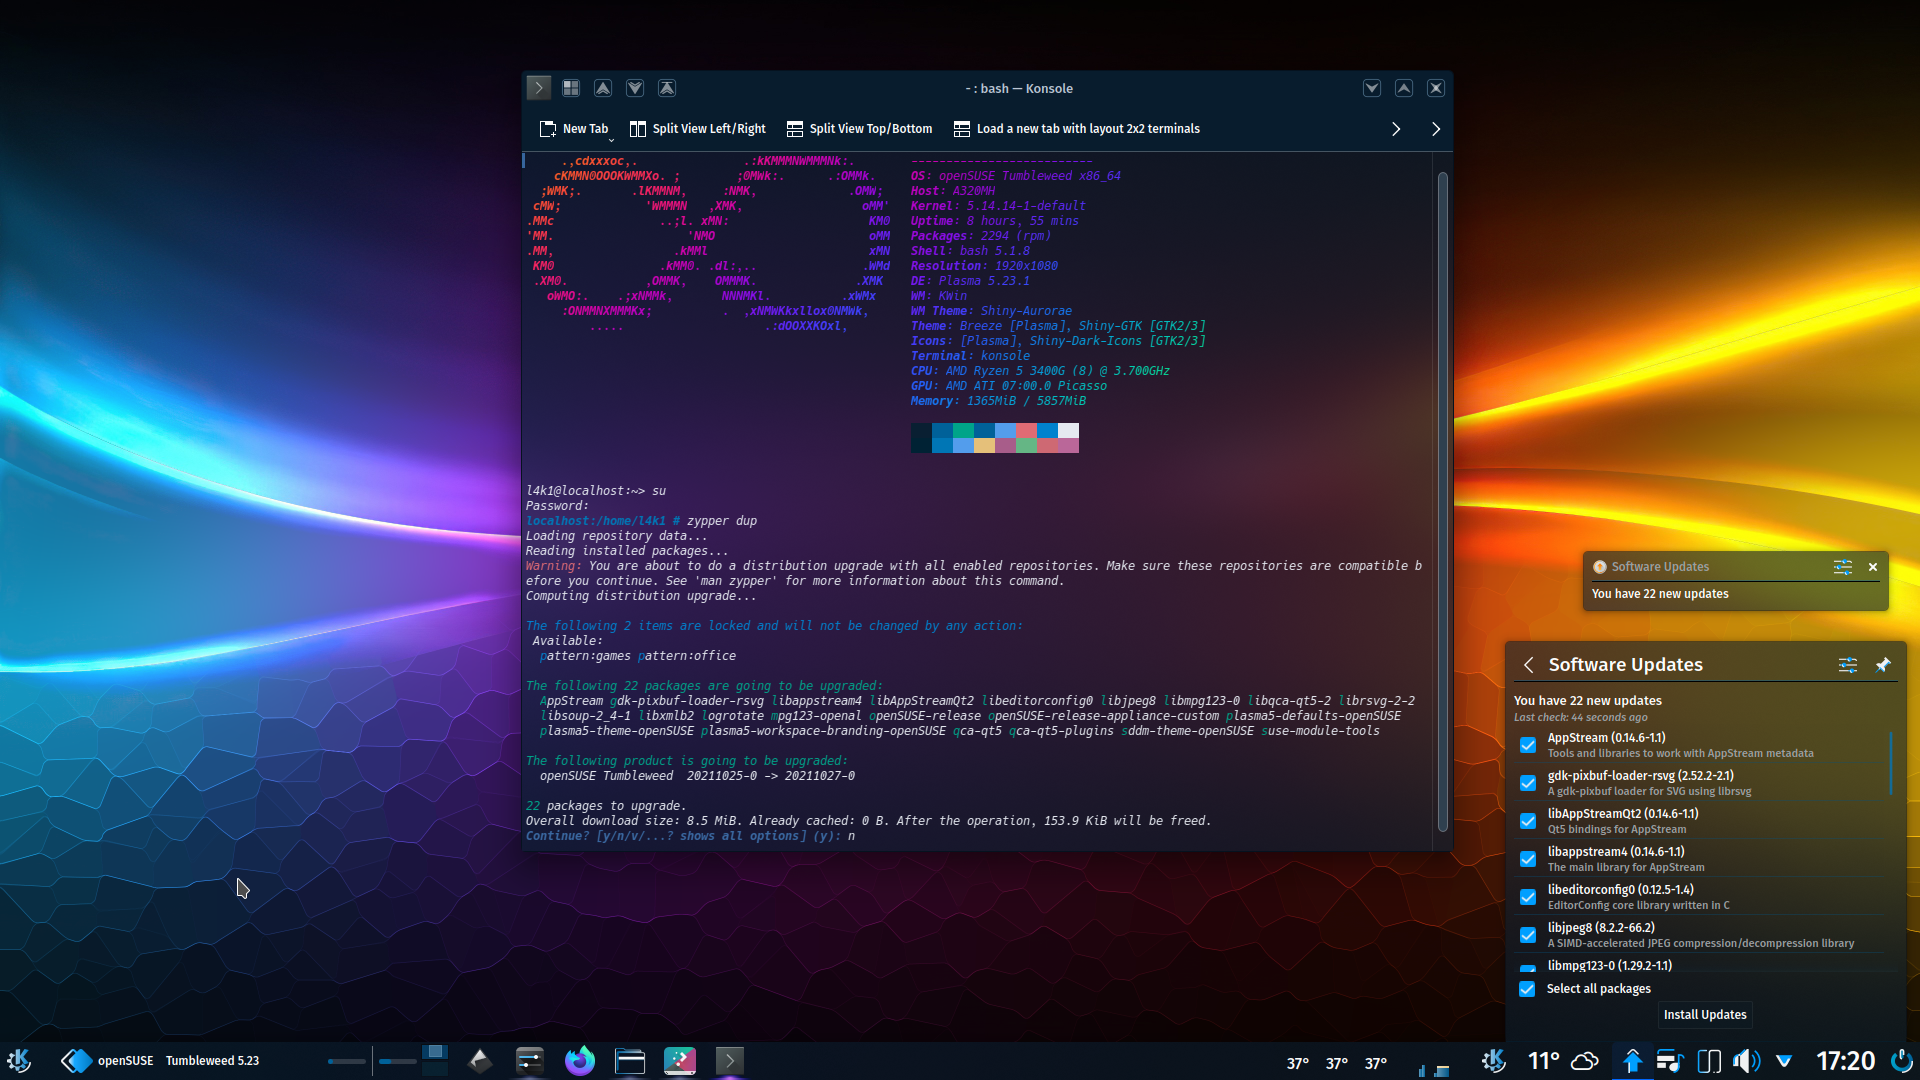Click the keep-below arrow in Konsole title bar
The image size is (1920, 1080).
635,88
